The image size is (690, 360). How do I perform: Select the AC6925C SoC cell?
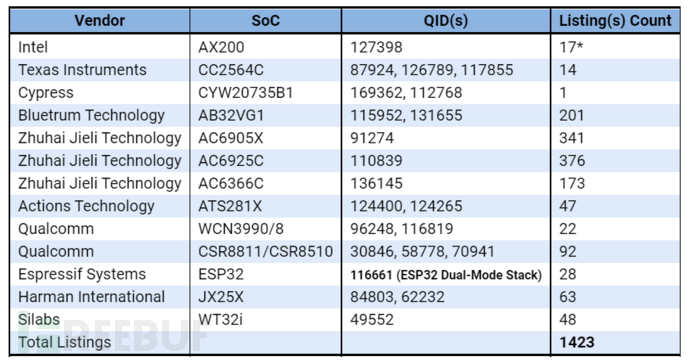(x=265, y=161)
